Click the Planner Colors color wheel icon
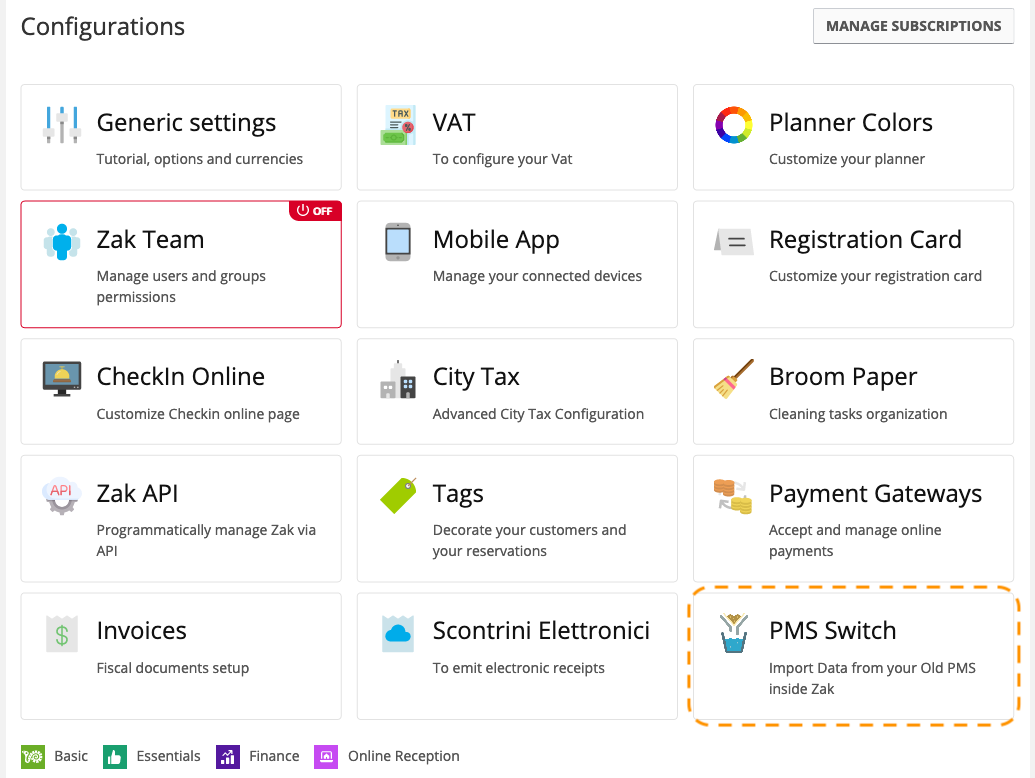1035x778 pixels. tap(733, 125)
